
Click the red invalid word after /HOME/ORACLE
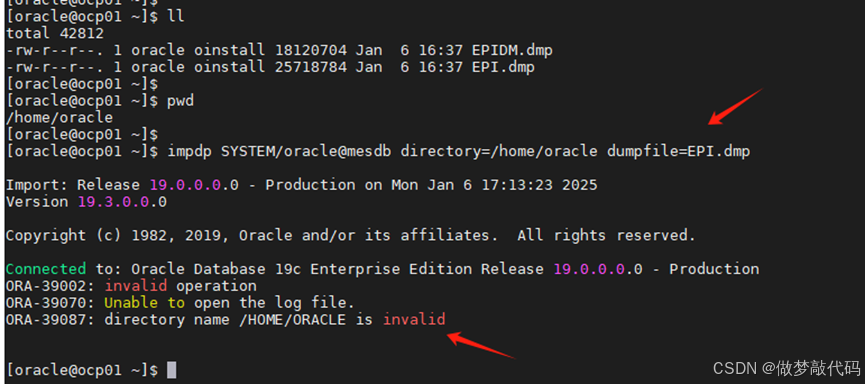(x=414, y=319)
